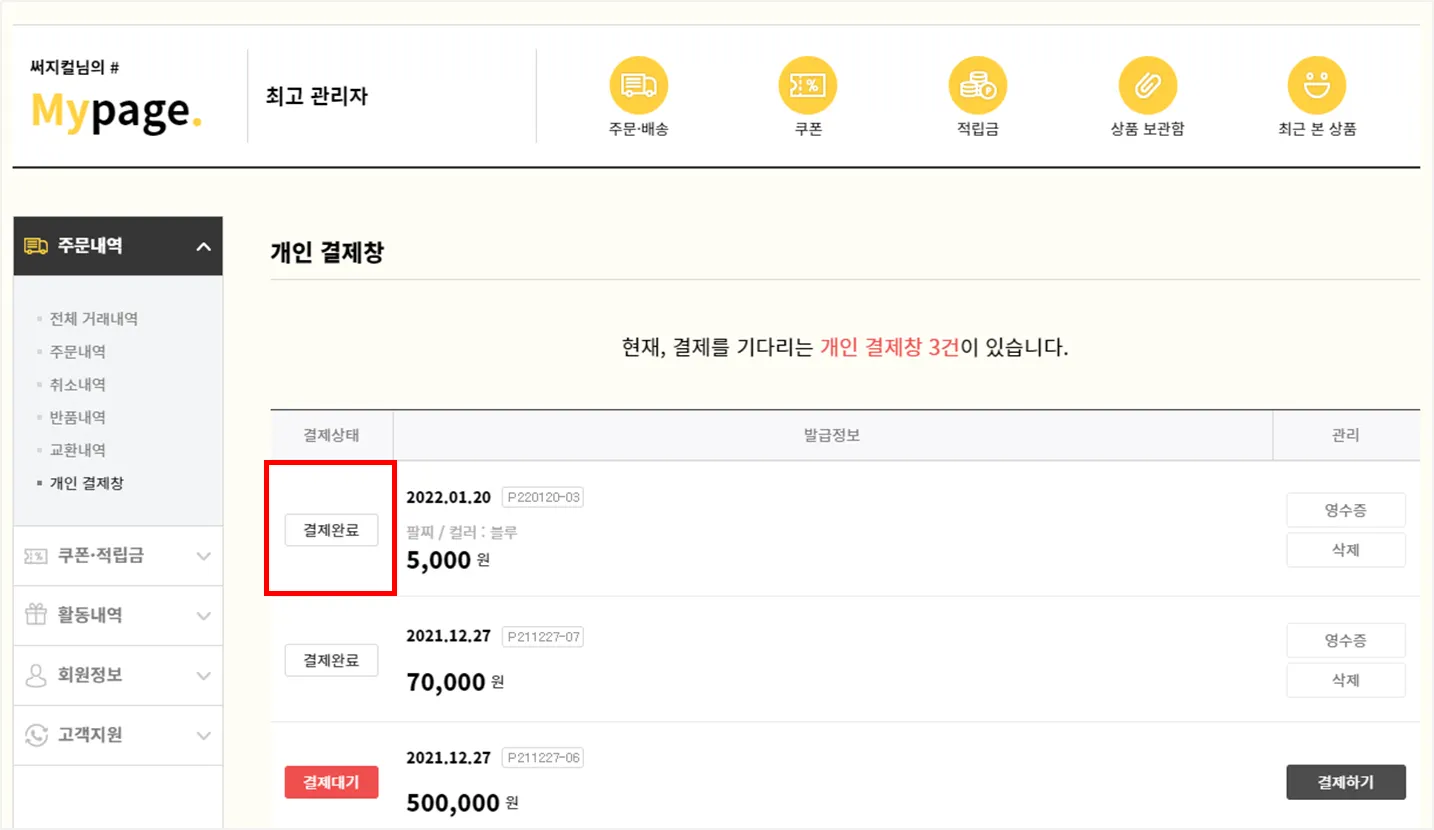This screenshot has width=1434, height=830.
Task: Click the gift icon beside 활동내역
Action: (36, 615)
